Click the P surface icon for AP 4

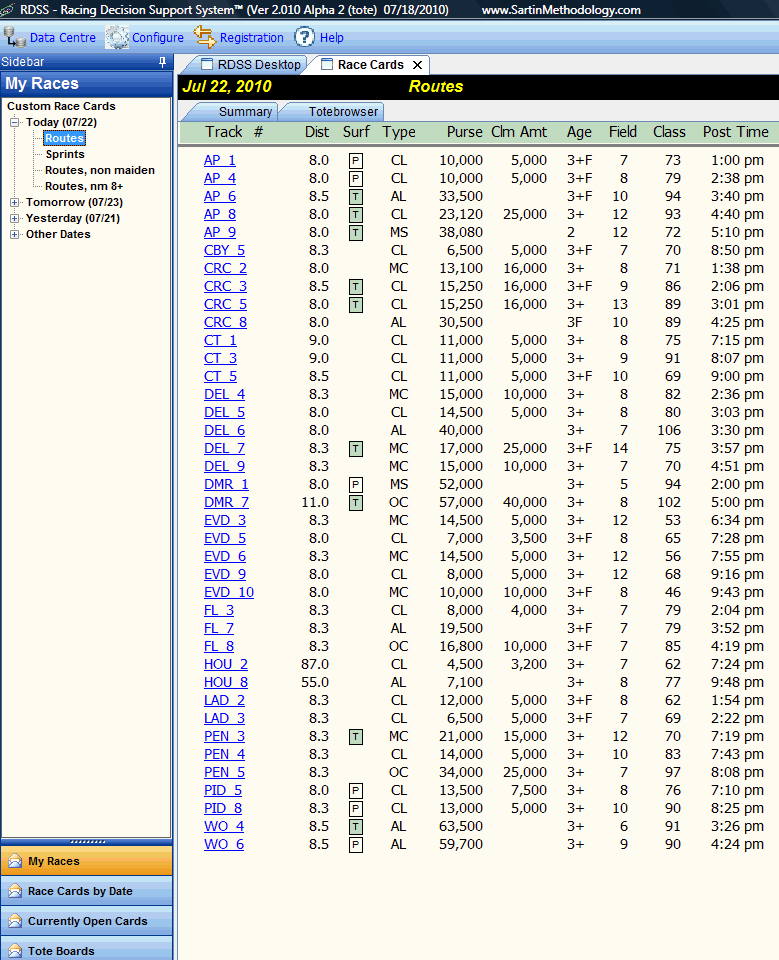coord(356,179)
